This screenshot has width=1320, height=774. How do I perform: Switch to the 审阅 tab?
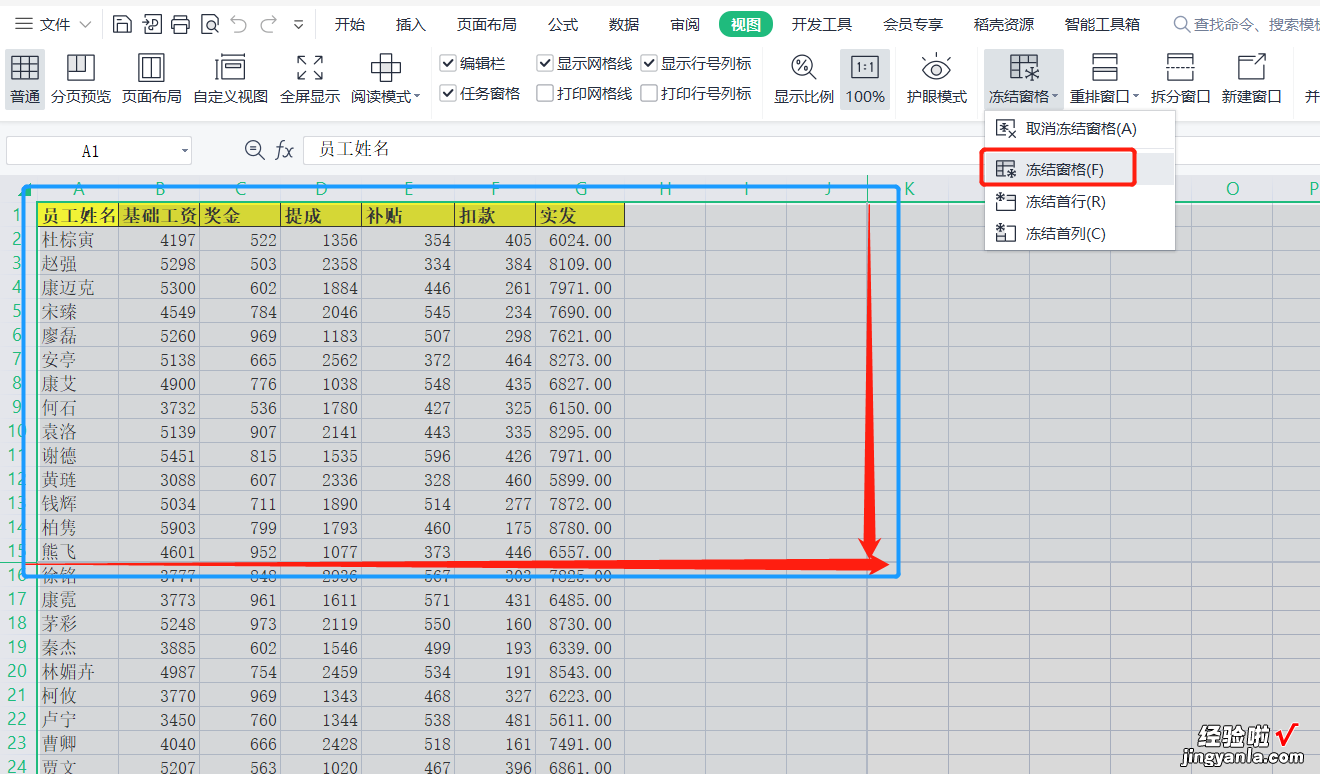click(x=685, y=24)
